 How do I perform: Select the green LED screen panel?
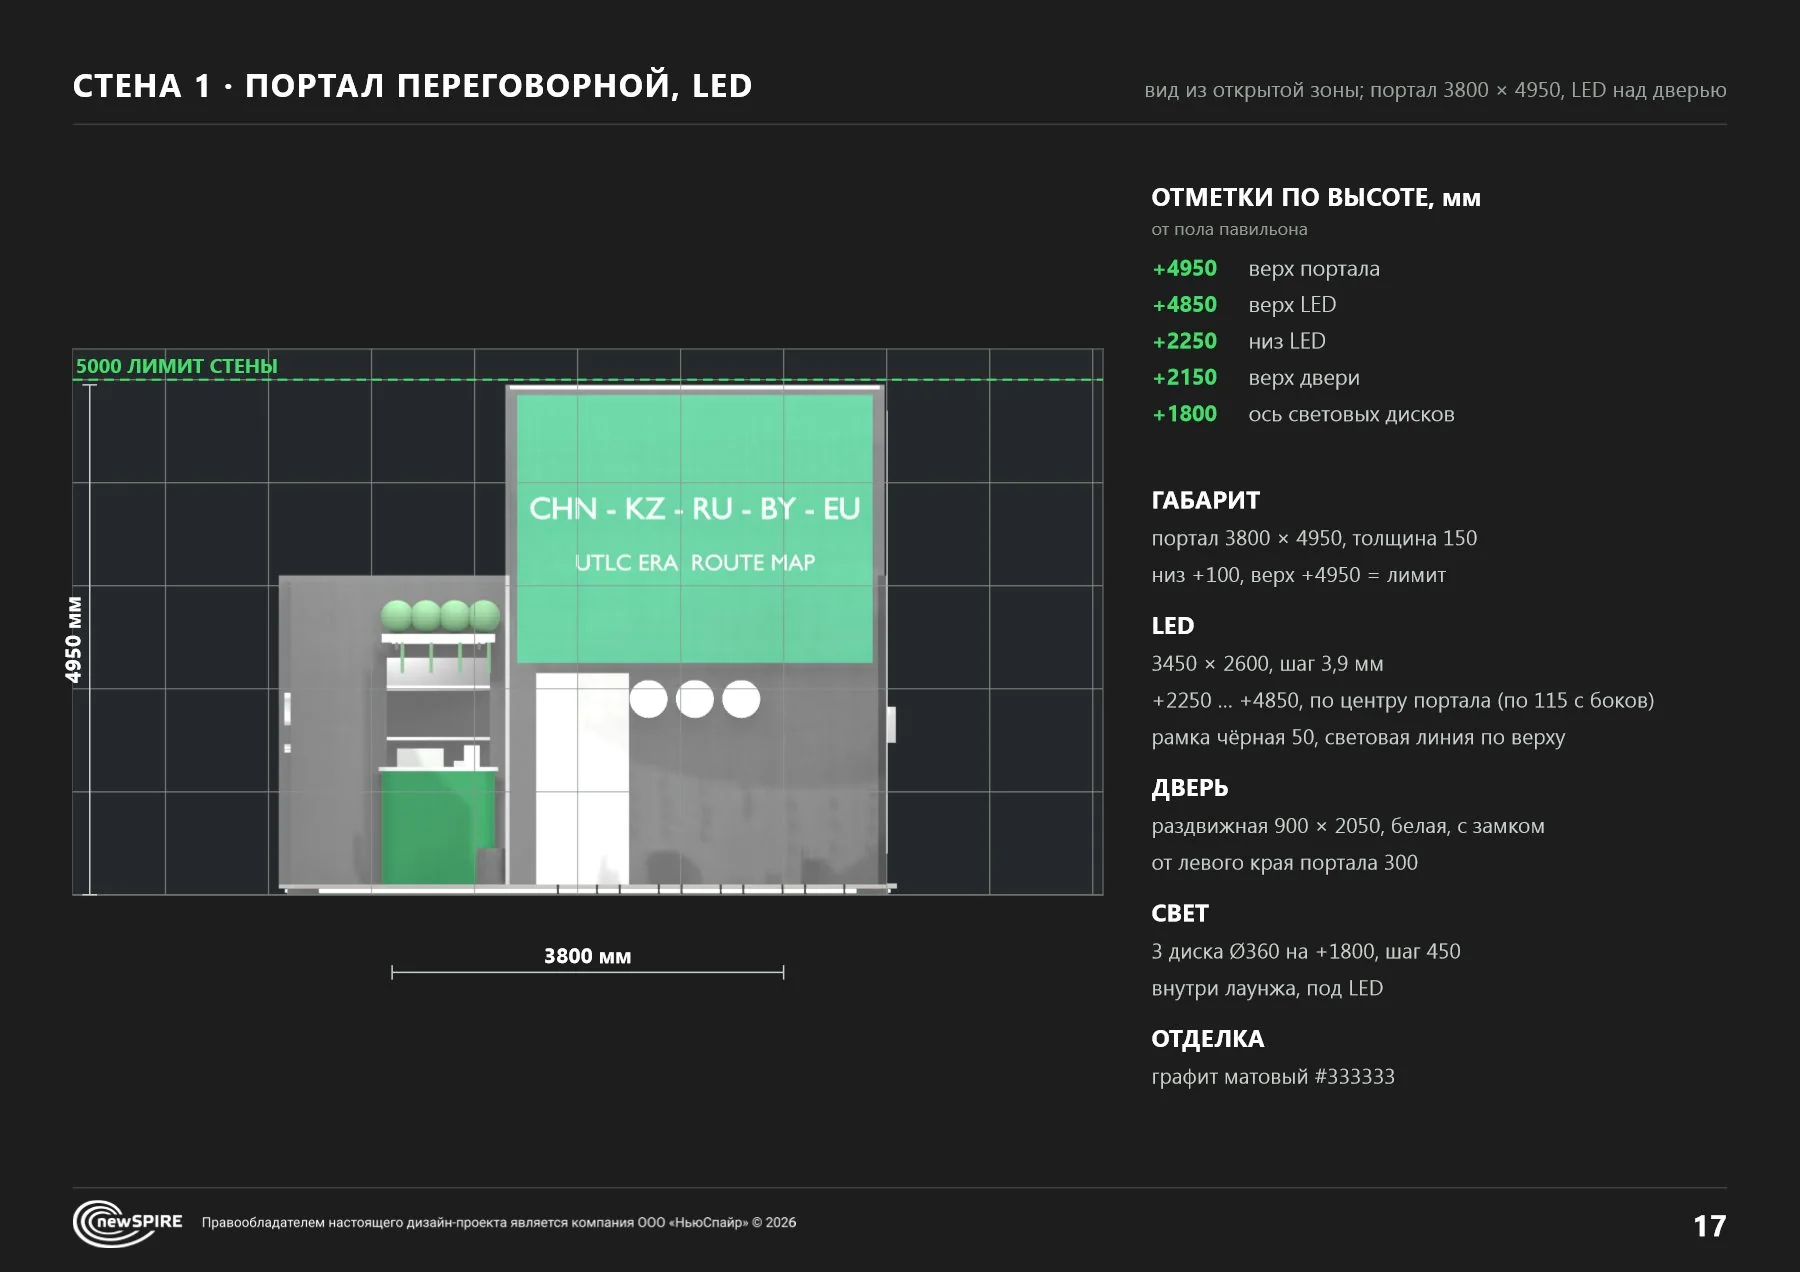tap(695, 528)
